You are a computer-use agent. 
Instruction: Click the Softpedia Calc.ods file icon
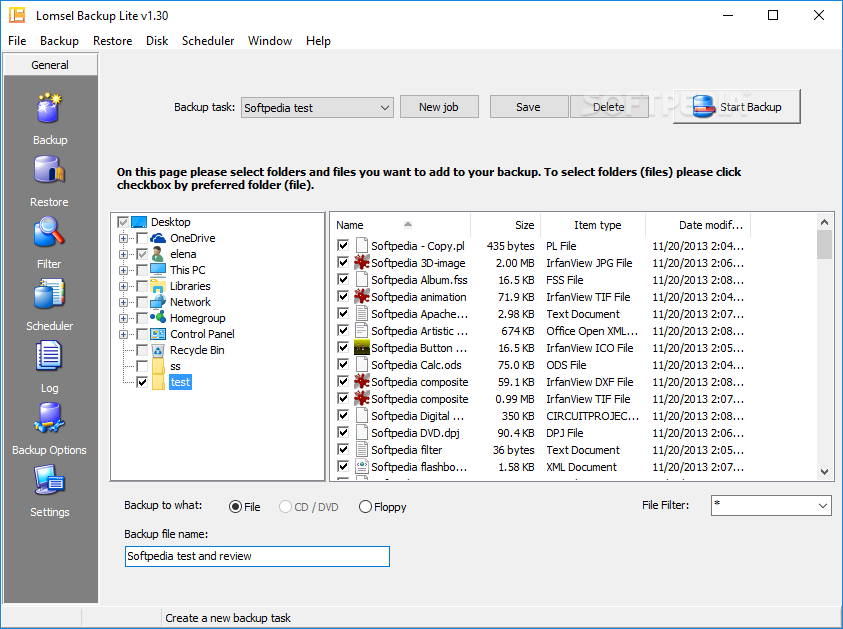click(x=362, y=365)
